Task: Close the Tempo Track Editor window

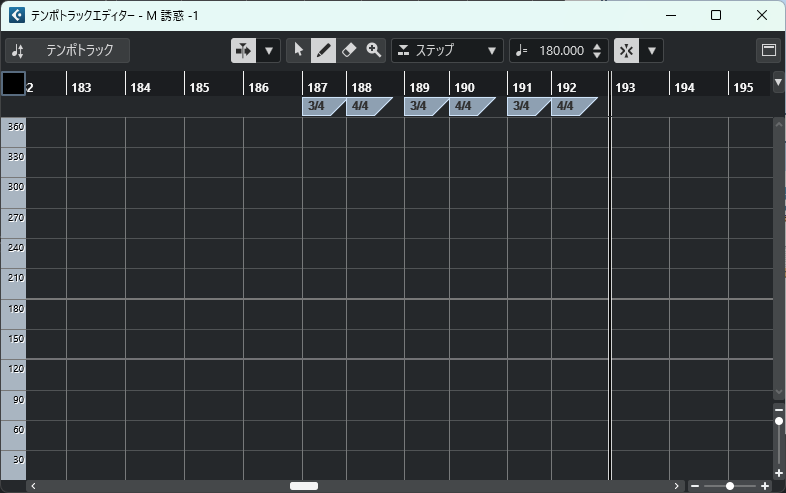Action: (761, 15)
